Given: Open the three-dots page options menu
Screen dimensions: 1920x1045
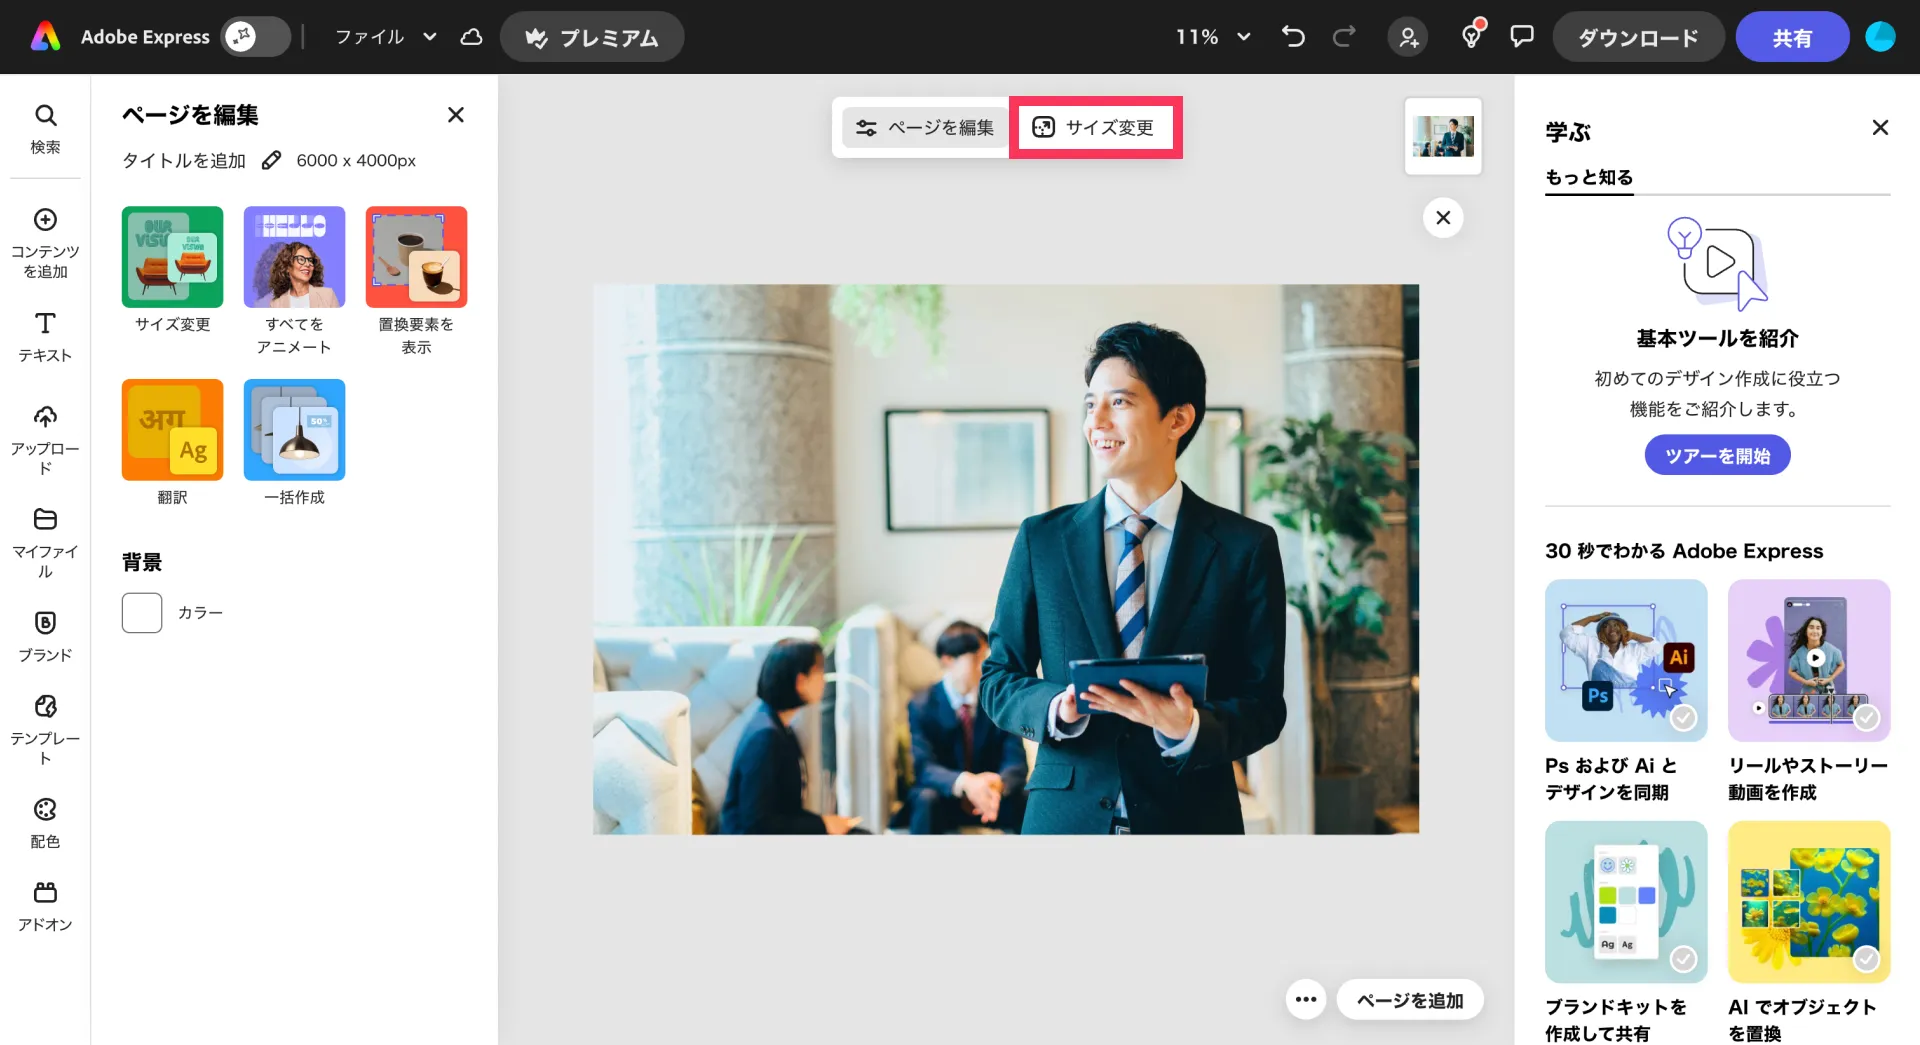Looking at the screenshot, I should click(1305, 999).
